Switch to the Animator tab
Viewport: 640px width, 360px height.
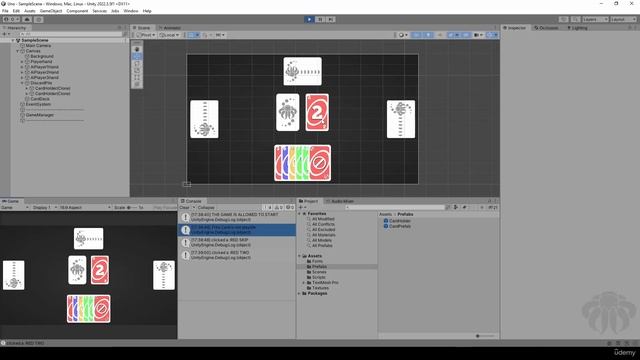[169, 28]
